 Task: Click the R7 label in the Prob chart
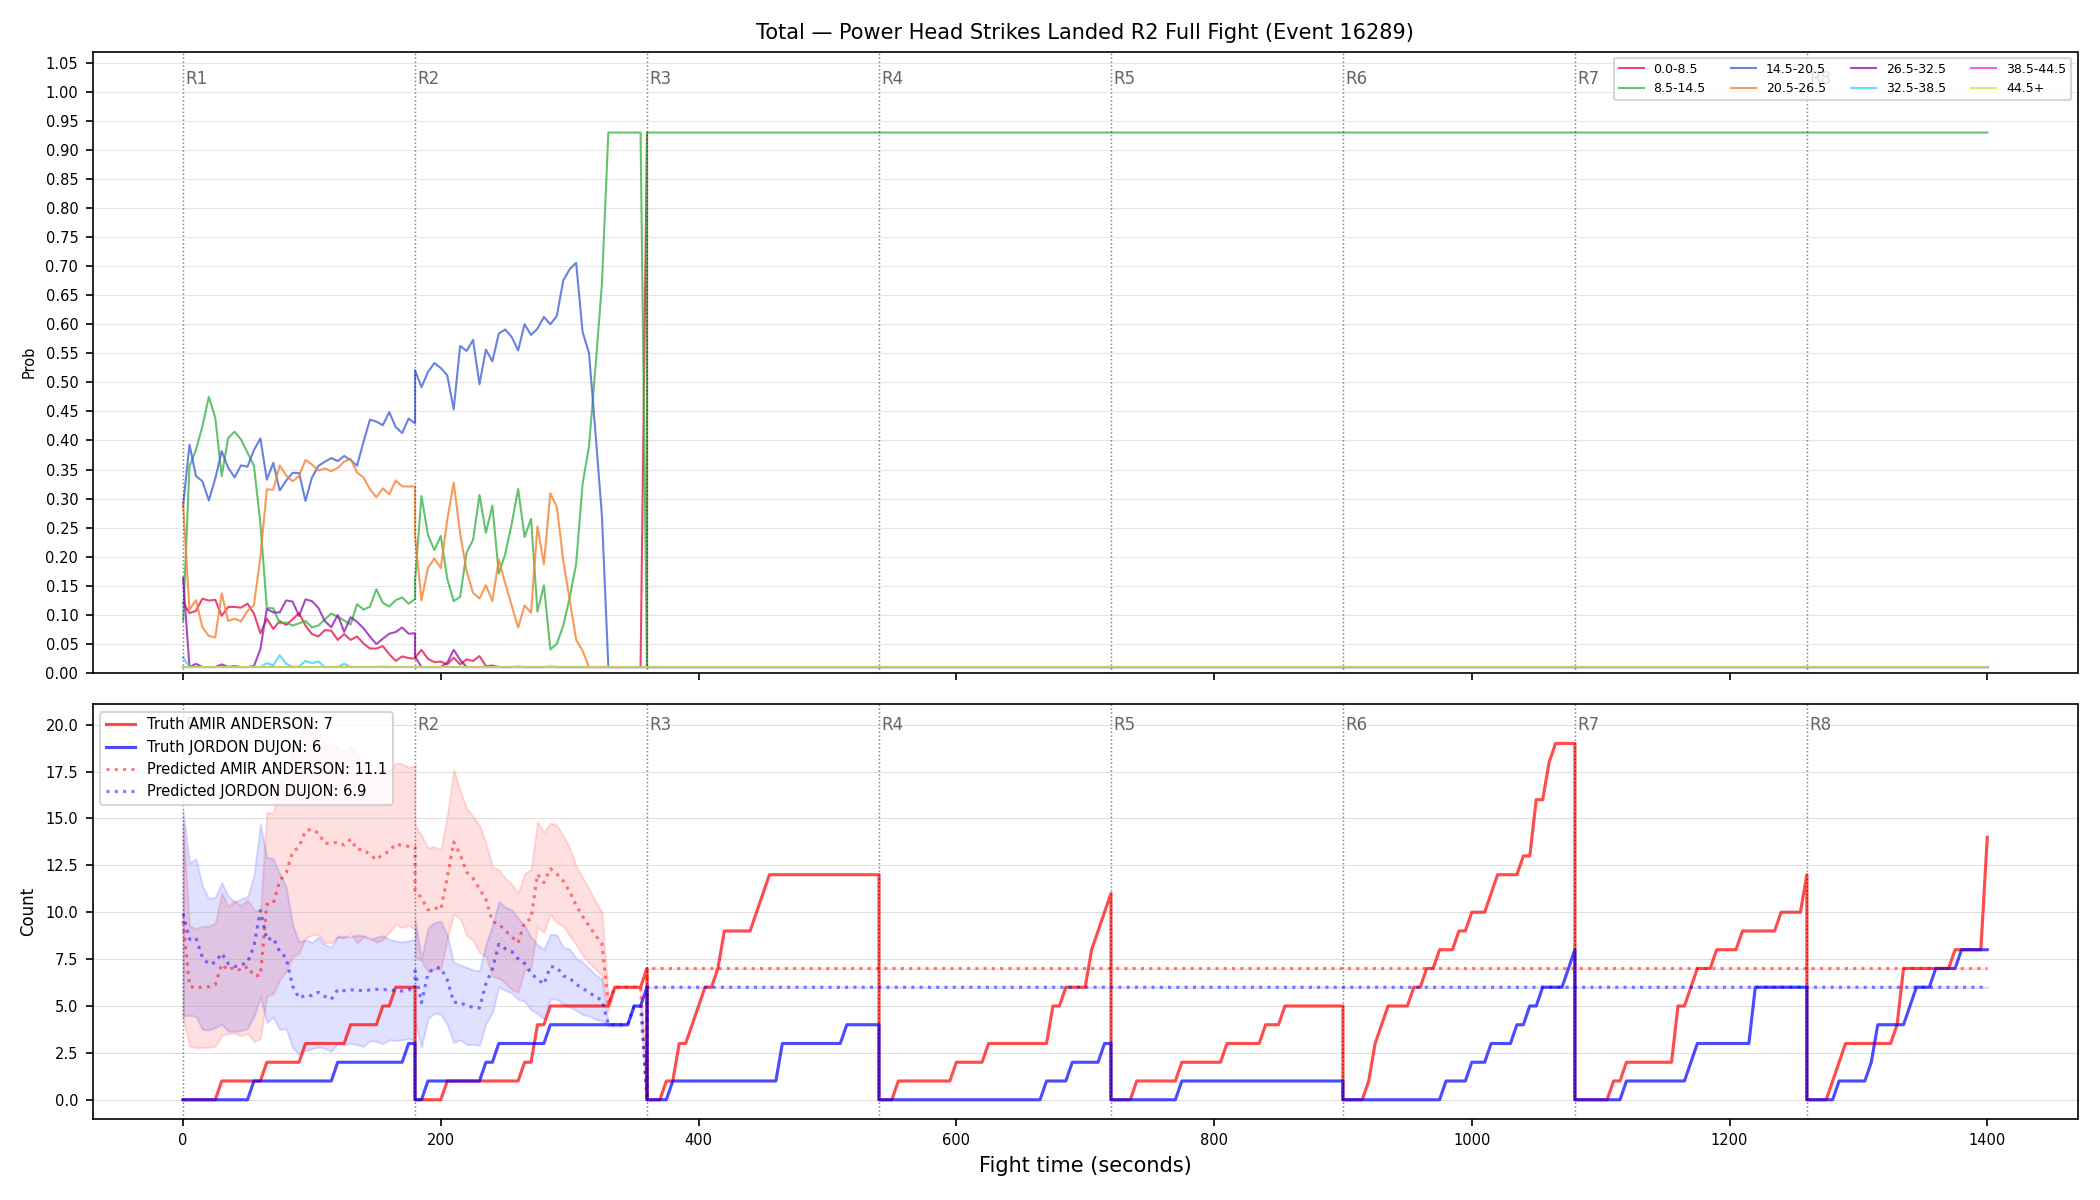(x=1588, y=78)
